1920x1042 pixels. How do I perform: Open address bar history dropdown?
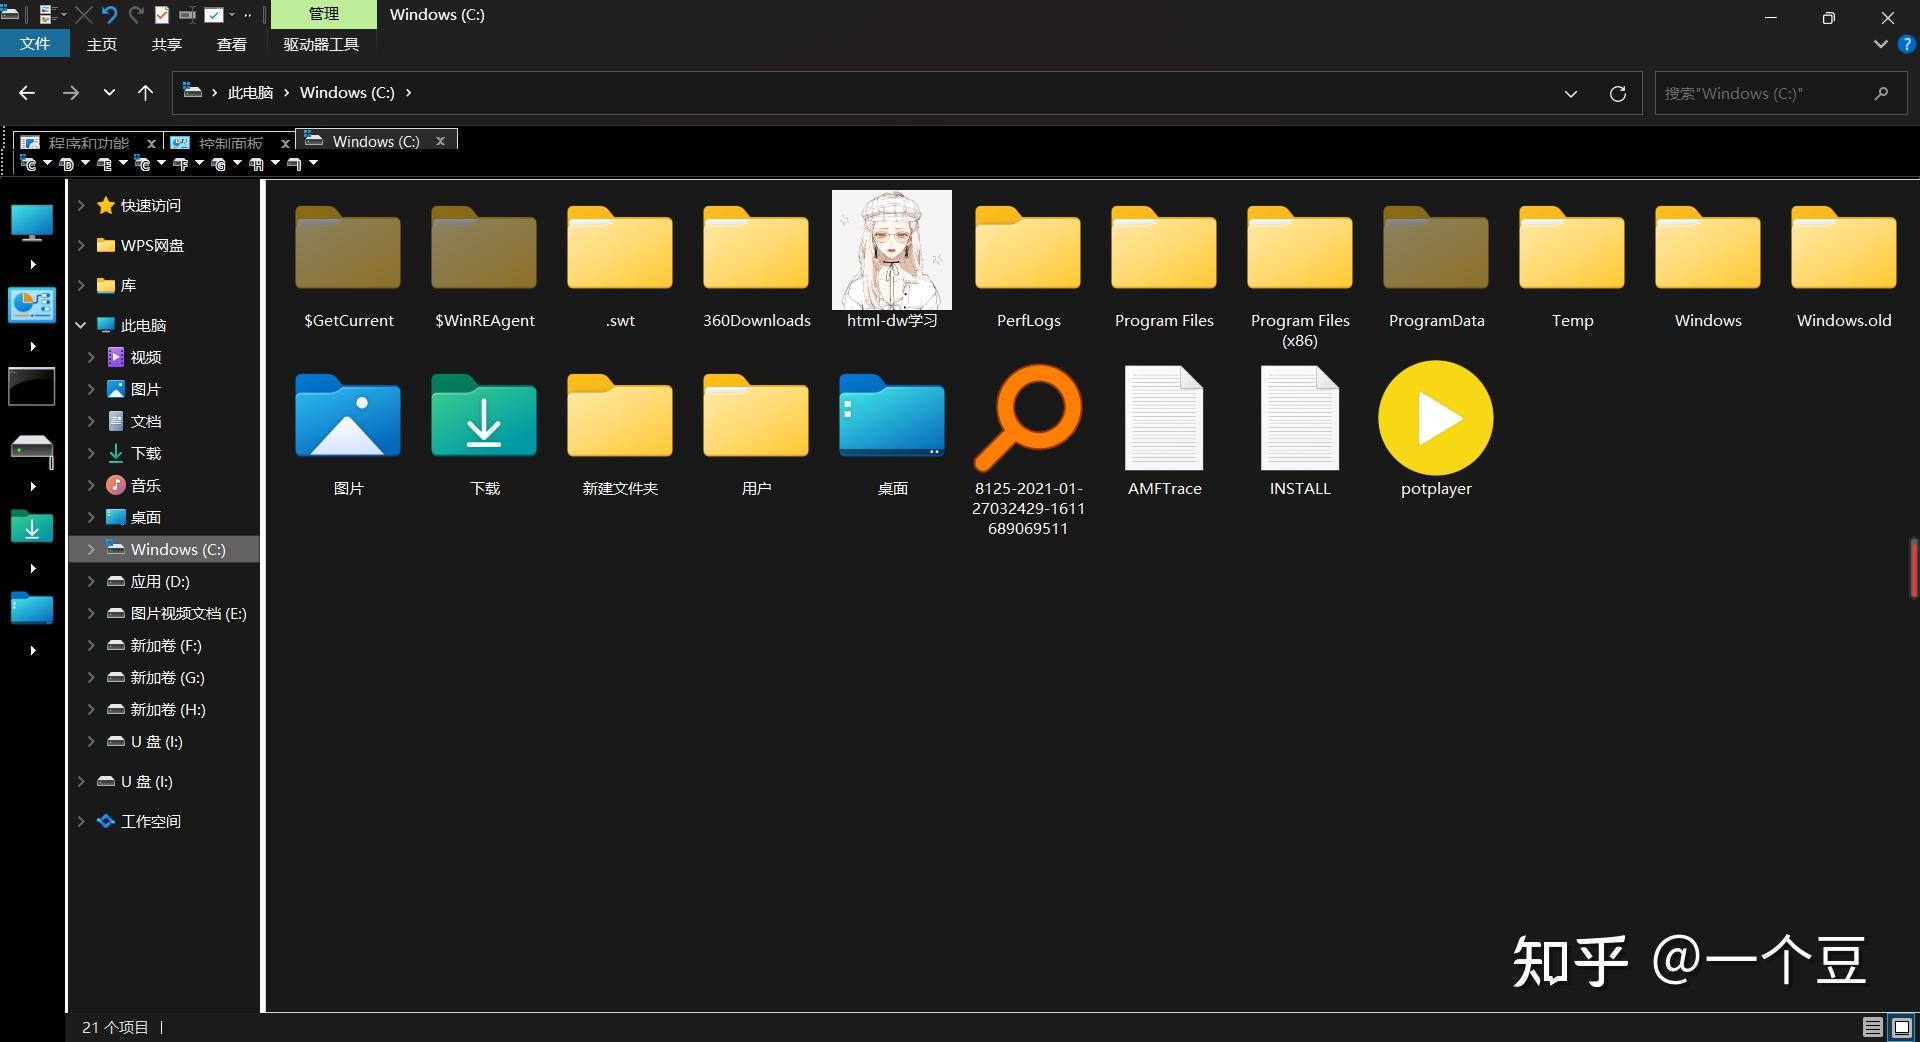[x=1571, y=93]
